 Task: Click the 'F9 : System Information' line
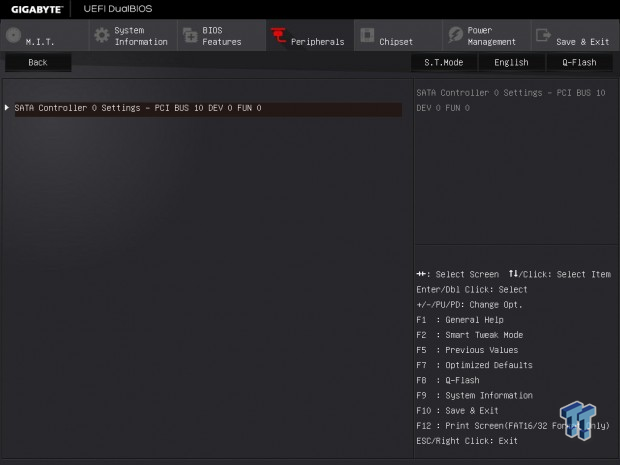coord(474,395)
